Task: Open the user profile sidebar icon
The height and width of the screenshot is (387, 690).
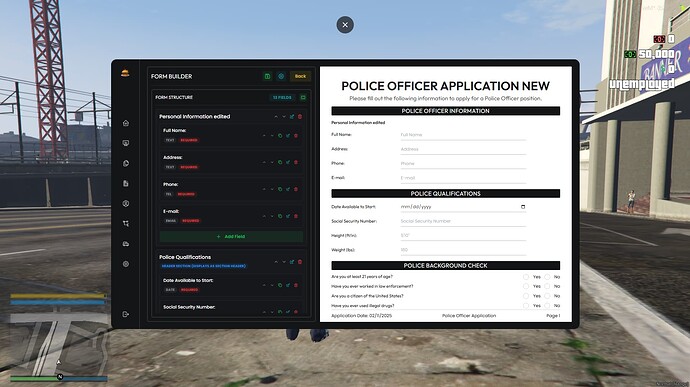Action: (126, 203)
